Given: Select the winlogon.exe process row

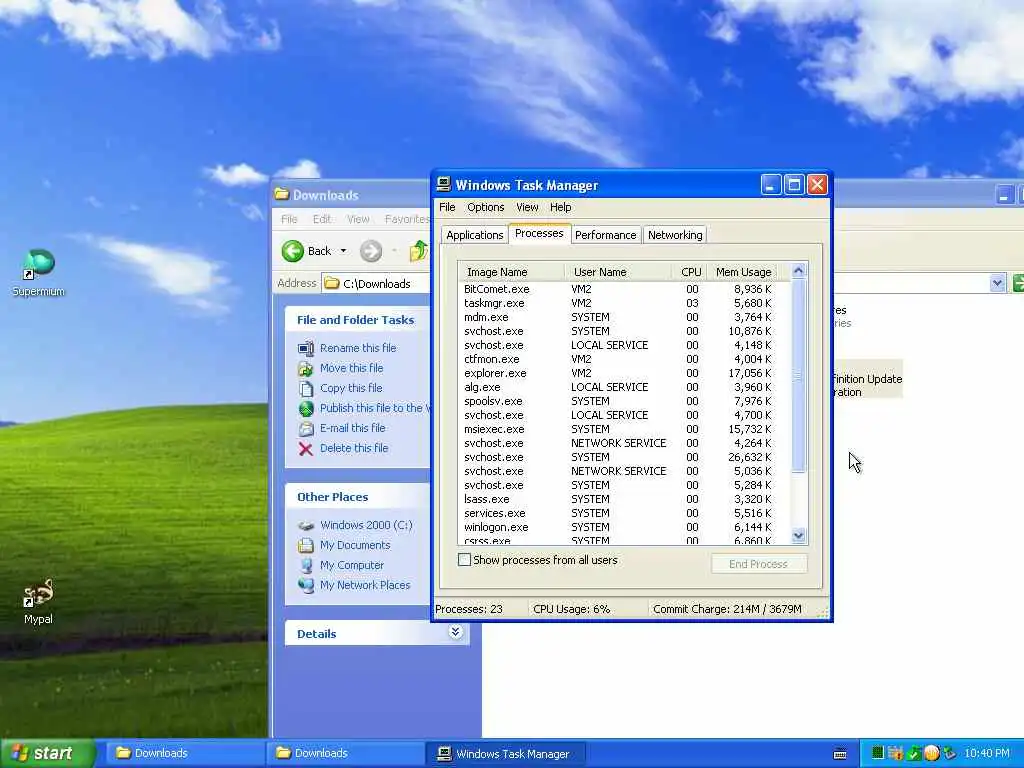Looking at the screenshot, I should coord(618,527).
